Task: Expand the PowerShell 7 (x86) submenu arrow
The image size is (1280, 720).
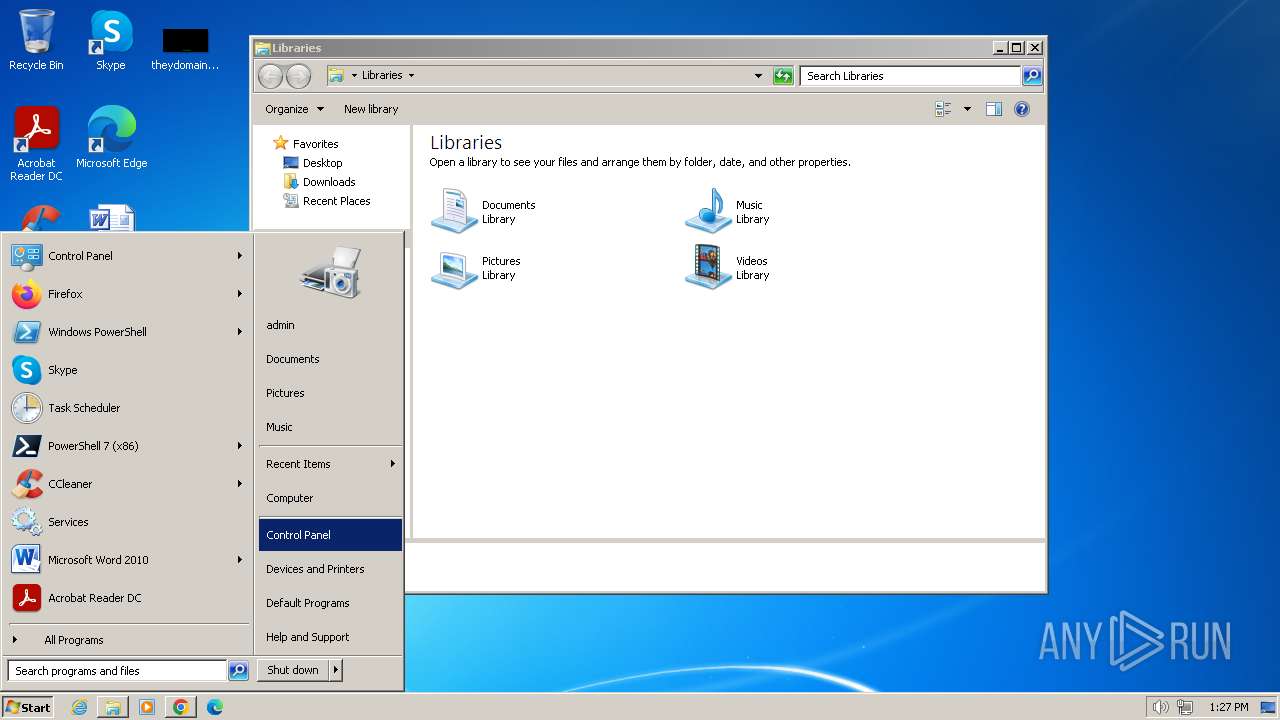Action: tap(240, 446)
